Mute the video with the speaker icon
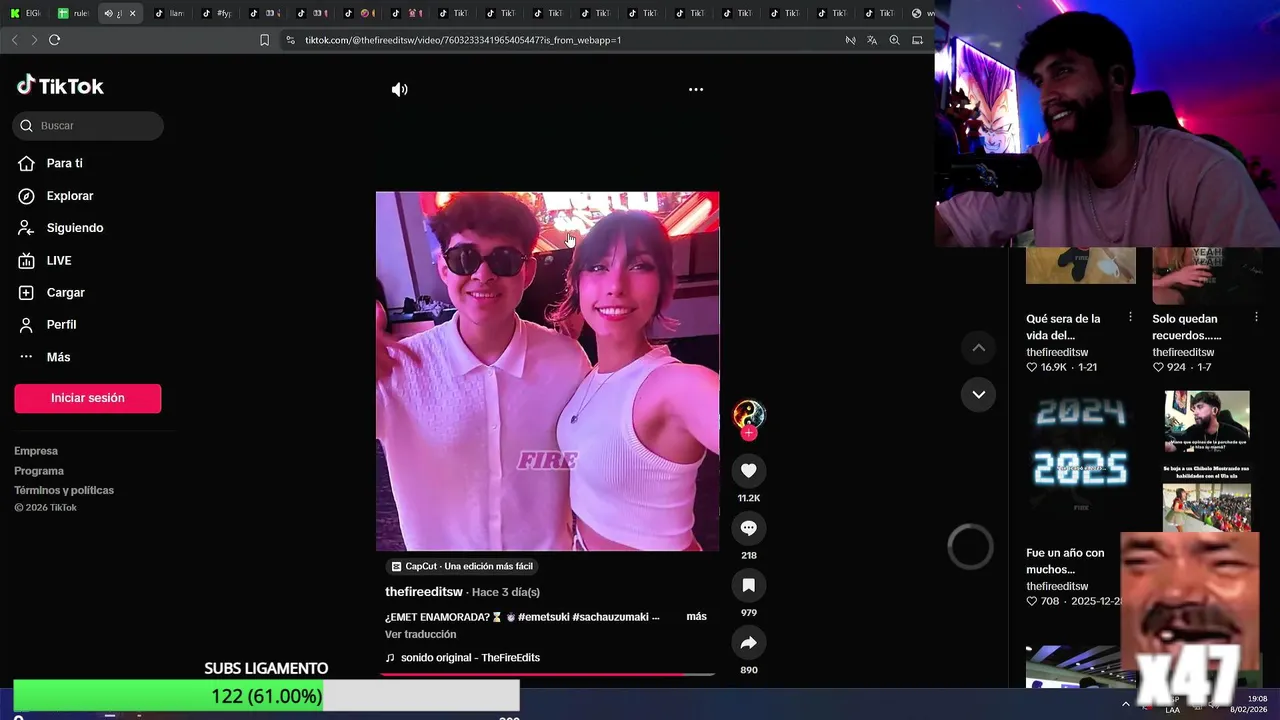 click(399, 89)
